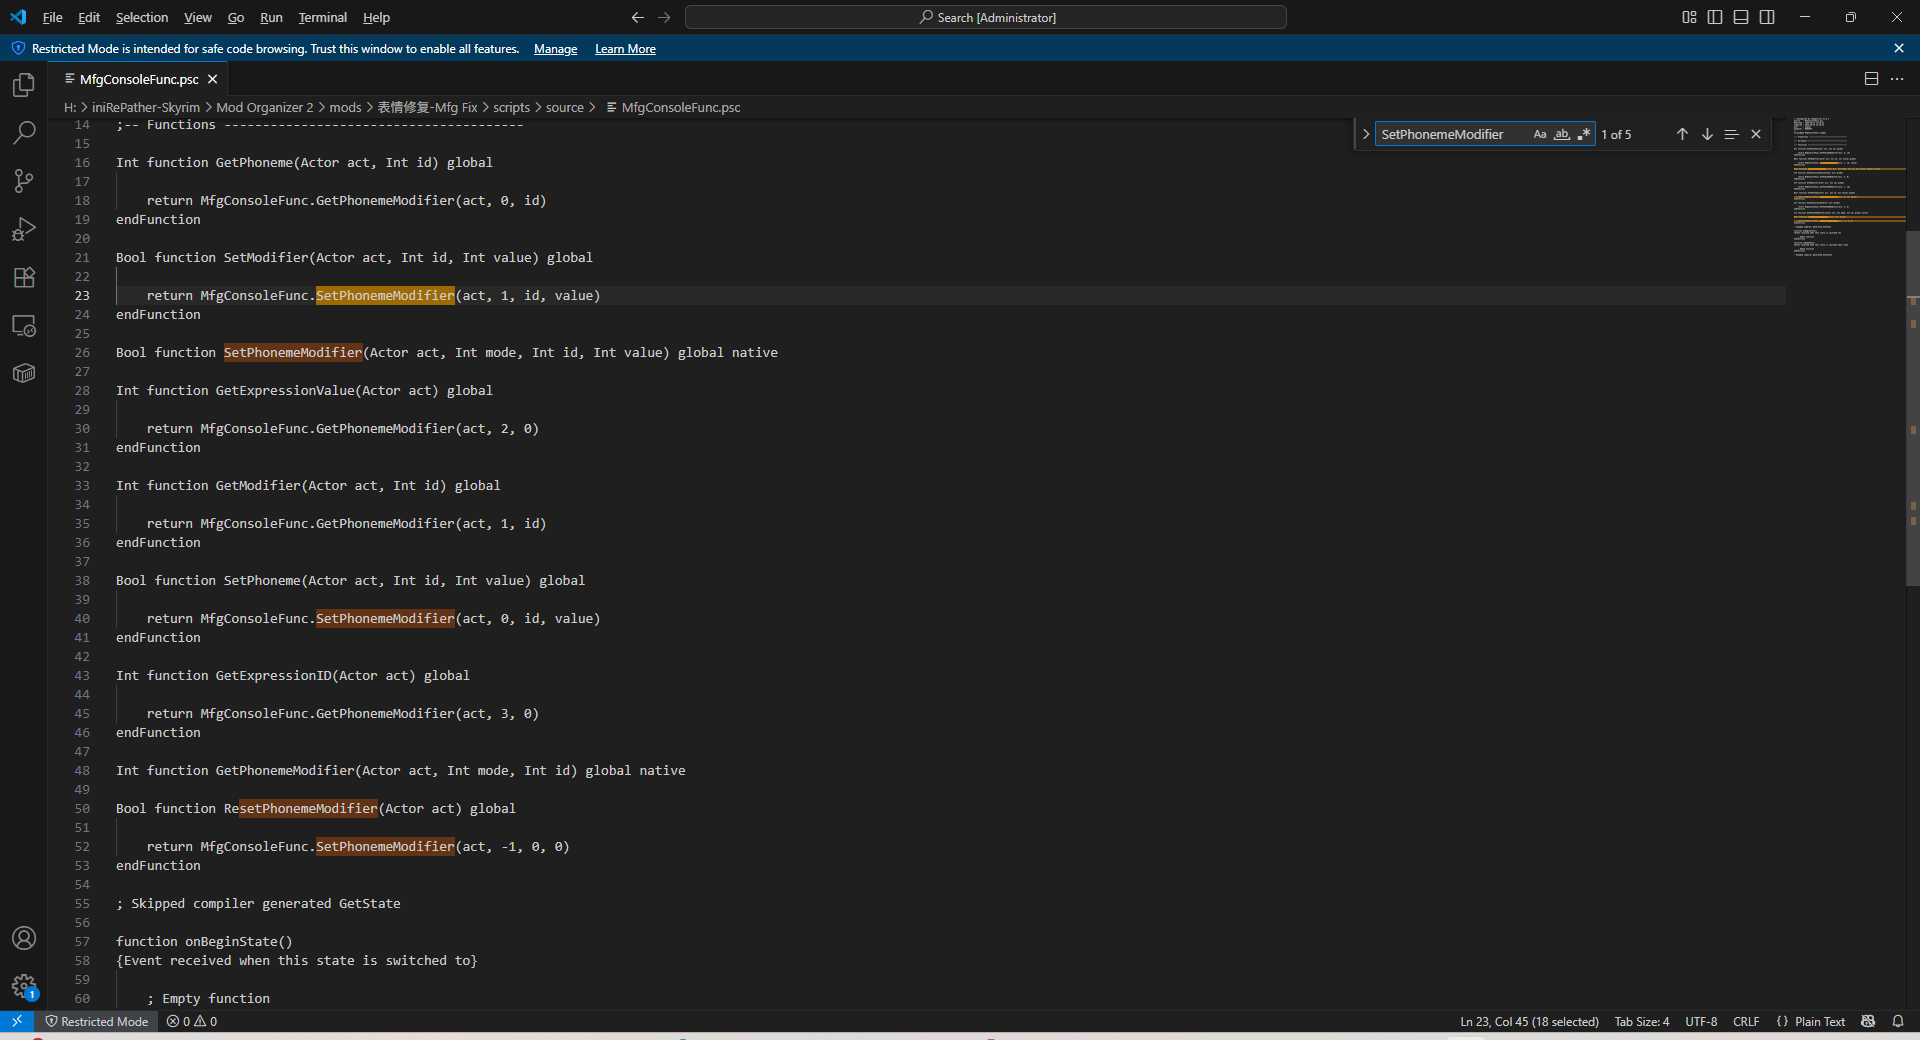Open errors and warnings problems indicator

[x=192, y=1021]
